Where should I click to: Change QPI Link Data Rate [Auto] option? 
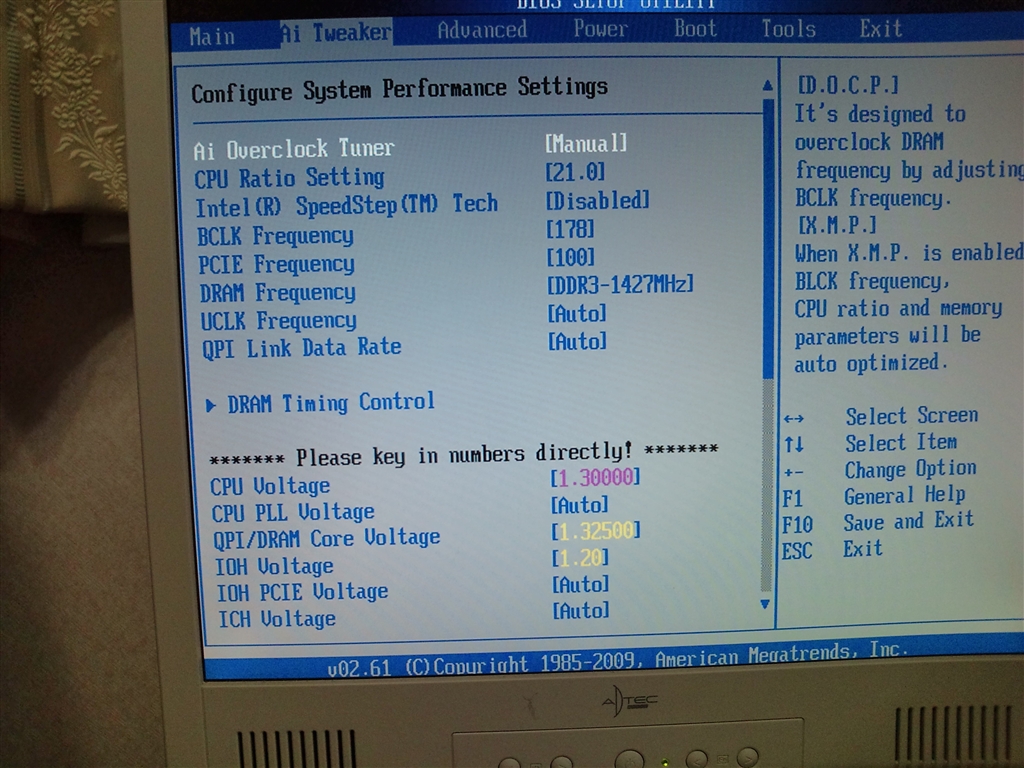pos(577,341)
